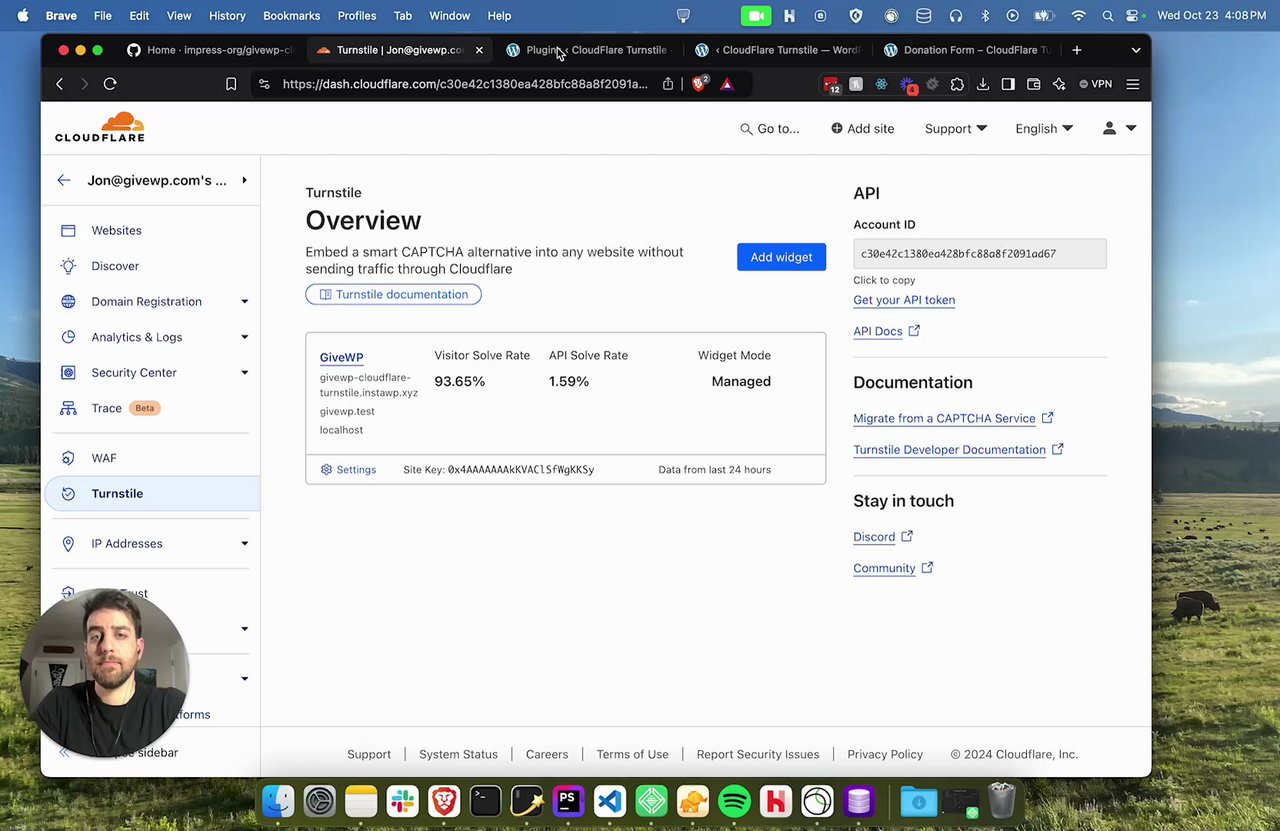1280x831 pixels.
Task: Click Brave Shields lion icon in address bar
Action: pyautogui.click(x=700, y=84)
